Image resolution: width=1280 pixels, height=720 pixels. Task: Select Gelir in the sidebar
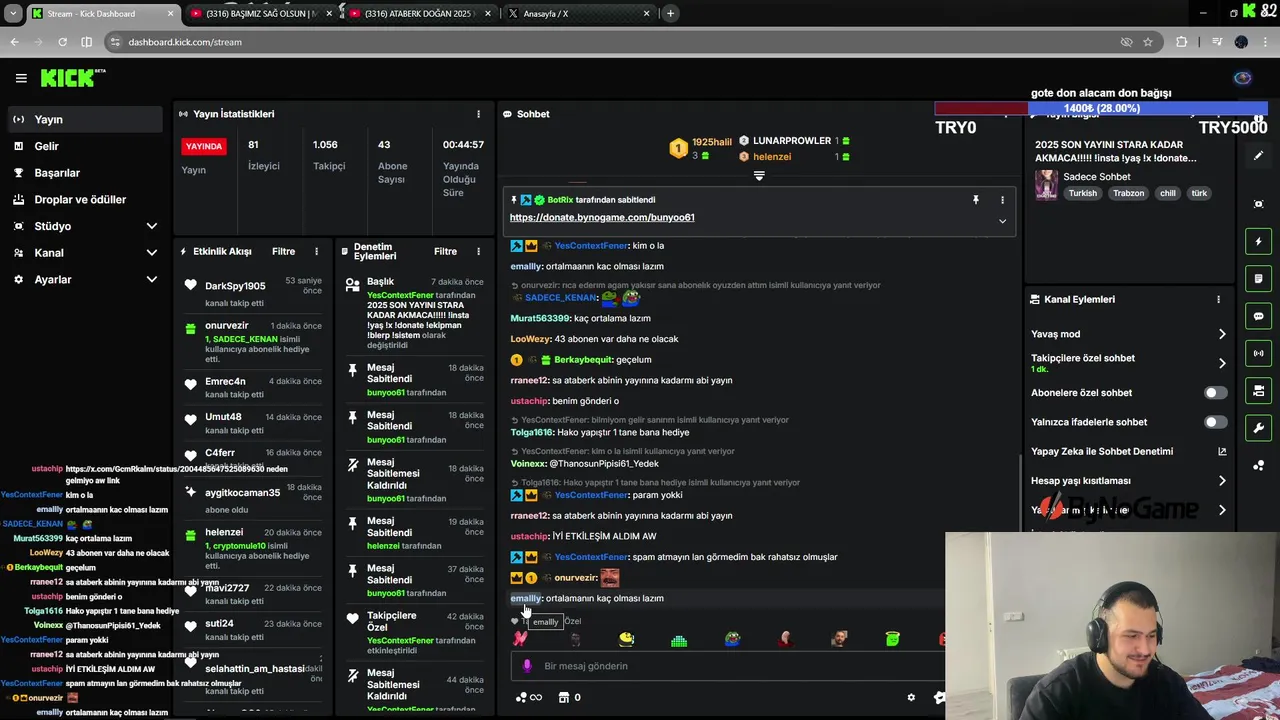(83, 146)
